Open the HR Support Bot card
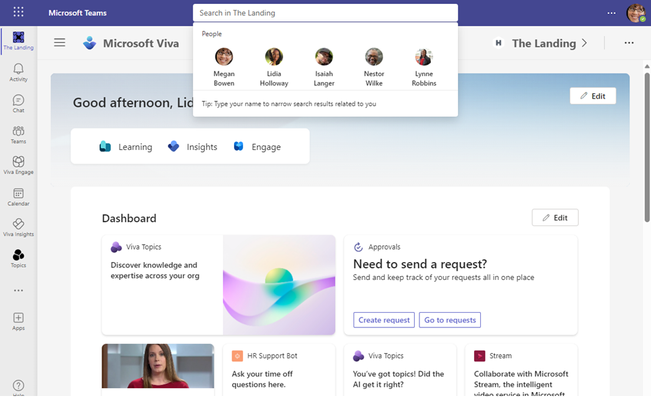This screenshot has width=651, height=400. click(279, 370)
